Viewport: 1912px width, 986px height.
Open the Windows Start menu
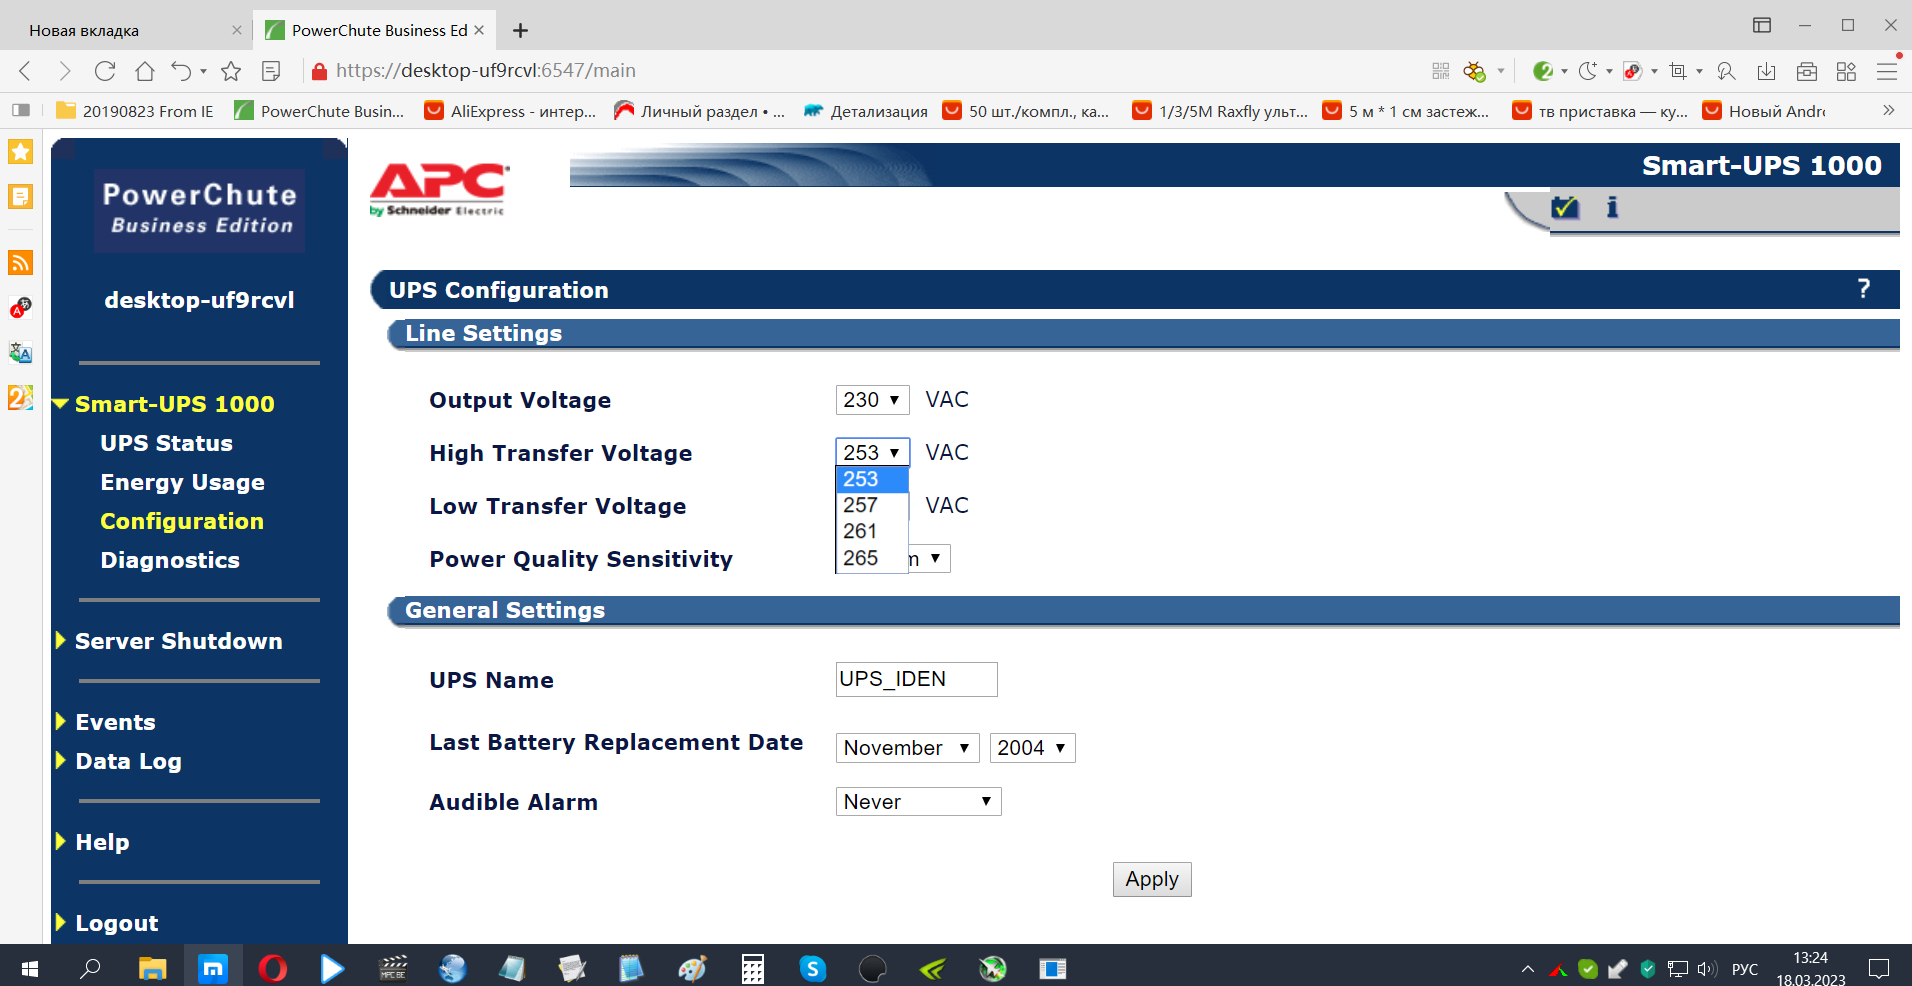coord(30,968)
